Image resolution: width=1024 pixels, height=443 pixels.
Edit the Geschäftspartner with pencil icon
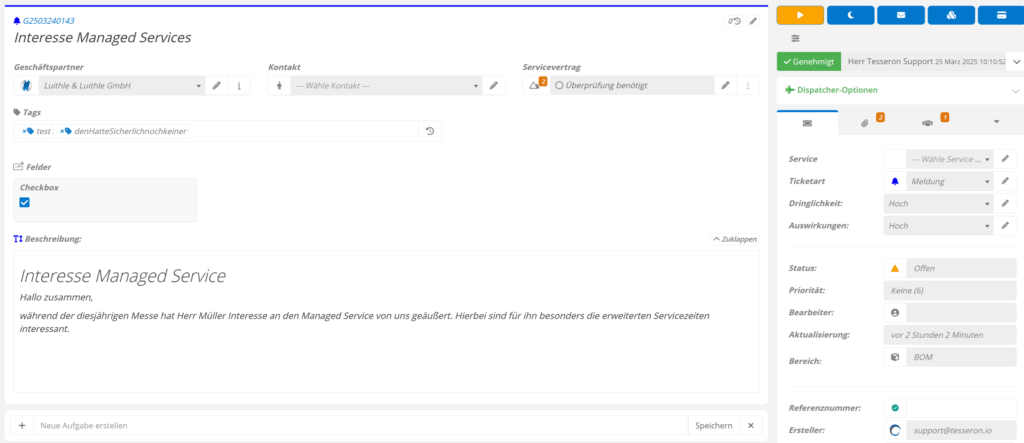(x=217, y=86)
